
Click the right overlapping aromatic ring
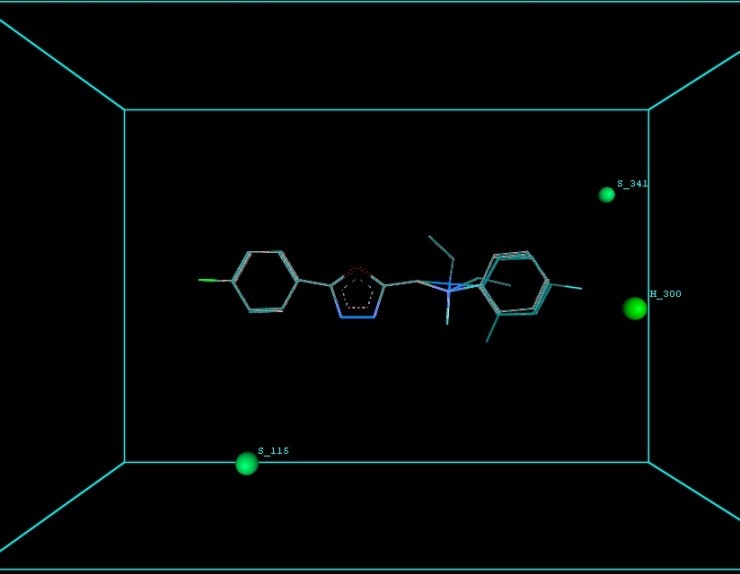click(x=513, y=283)
